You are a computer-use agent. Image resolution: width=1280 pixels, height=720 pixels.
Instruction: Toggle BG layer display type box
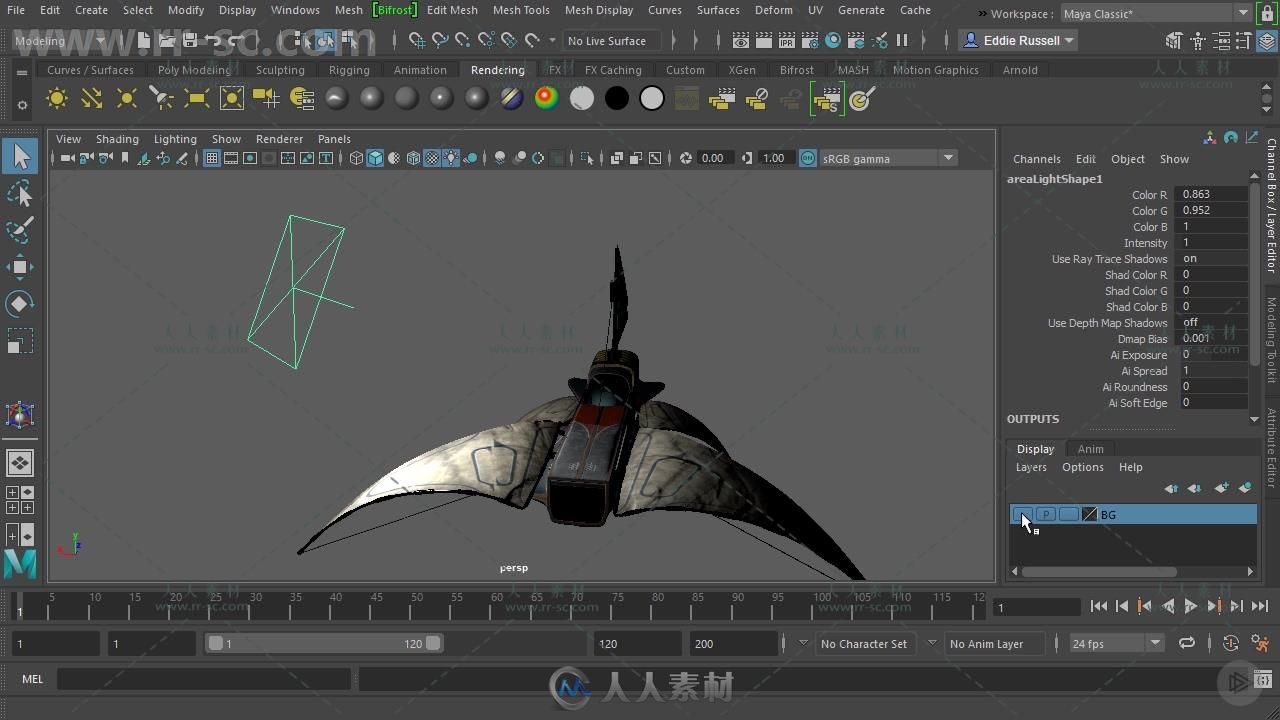1068,514
